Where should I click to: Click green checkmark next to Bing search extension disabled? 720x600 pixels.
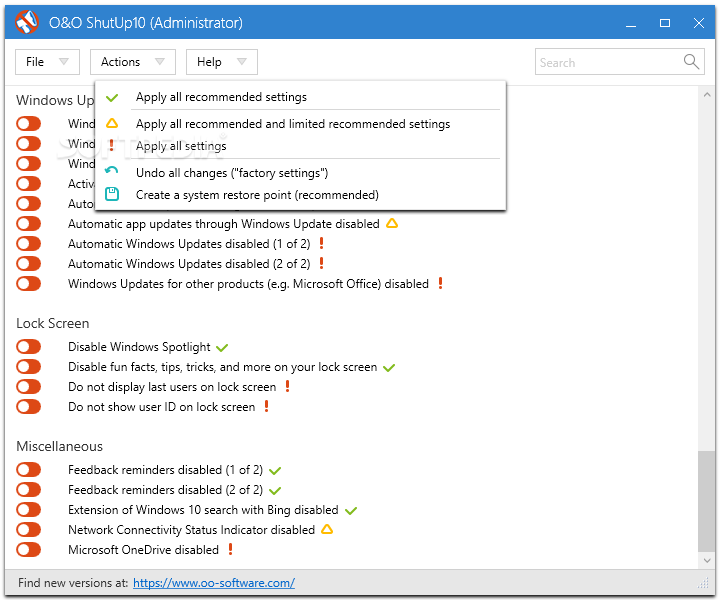(351, 510)
